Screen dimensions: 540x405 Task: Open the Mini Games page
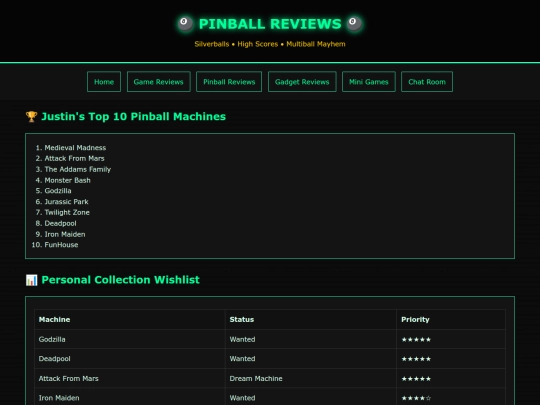pos(368,82)
